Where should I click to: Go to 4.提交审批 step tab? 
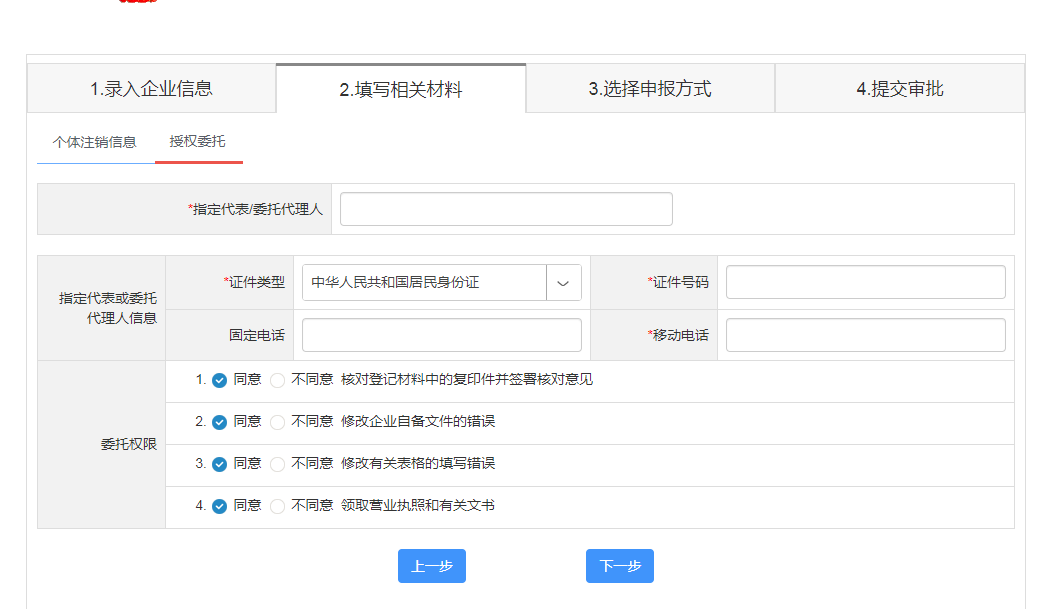[x=899, y=89]
